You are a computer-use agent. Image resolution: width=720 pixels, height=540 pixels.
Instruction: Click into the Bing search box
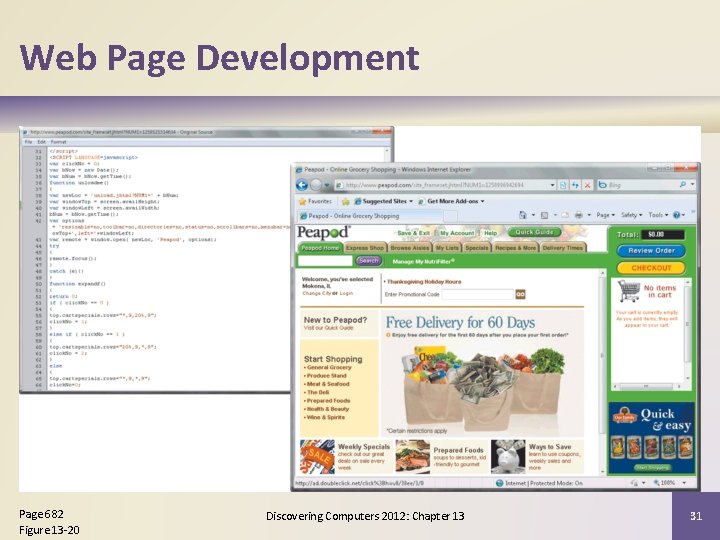(638, 185)
